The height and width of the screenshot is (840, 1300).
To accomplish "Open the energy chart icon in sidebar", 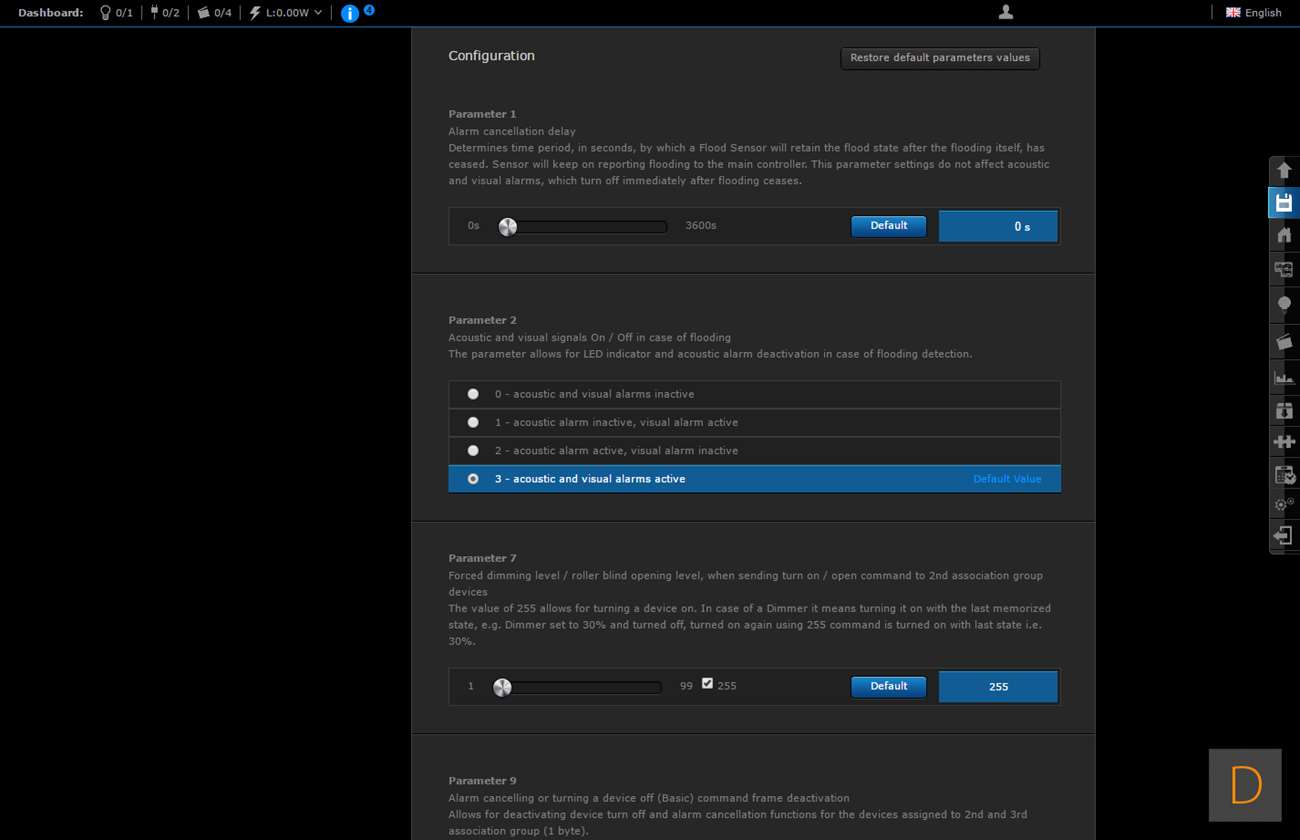I will tap(1284, 378).
